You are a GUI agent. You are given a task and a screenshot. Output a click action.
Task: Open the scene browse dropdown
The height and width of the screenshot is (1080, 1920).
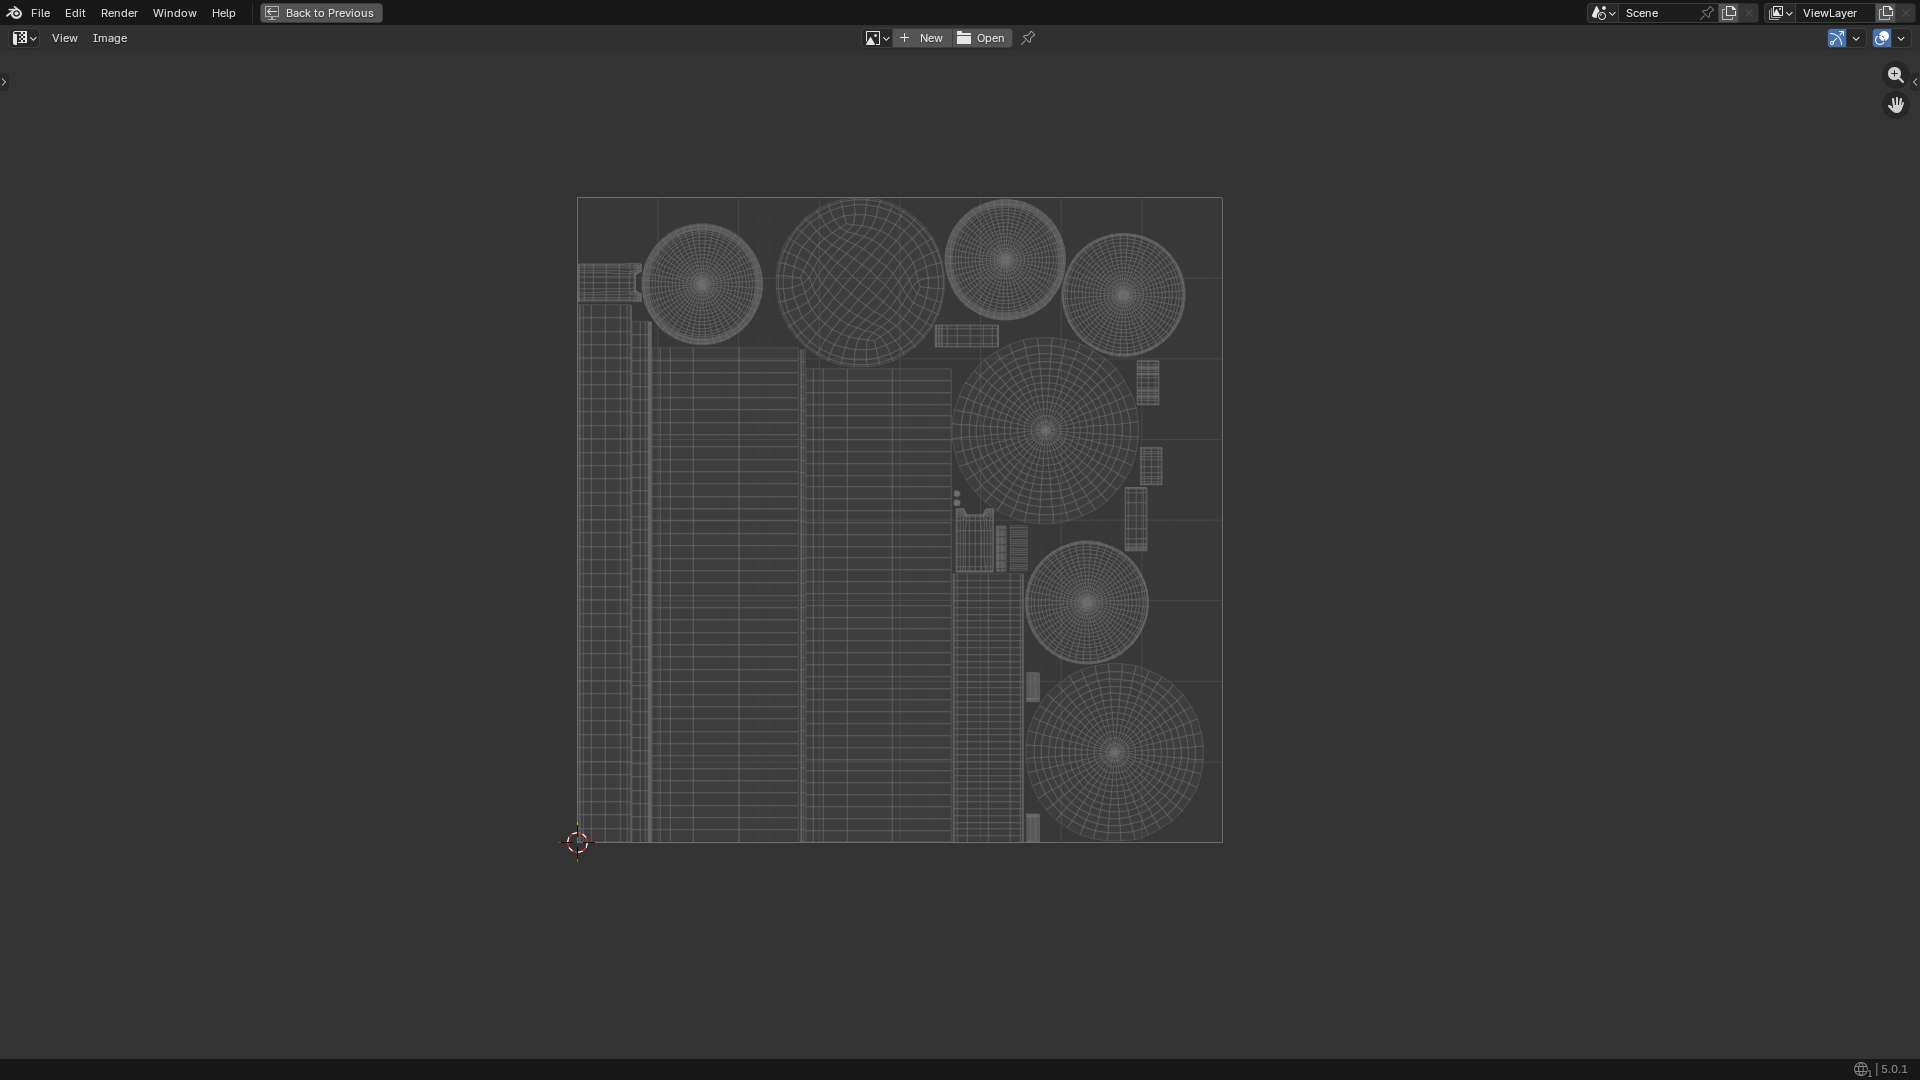pyautogui.click(x=1603, y=13)
